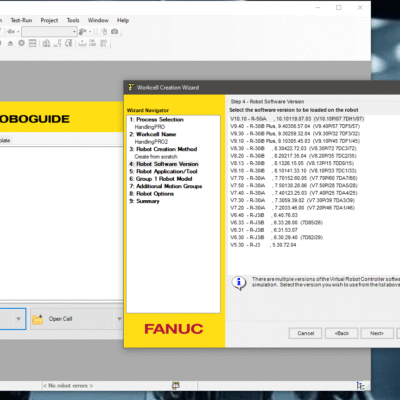
Task: Open the Tools menu
Action: click(x=73, y=20)
